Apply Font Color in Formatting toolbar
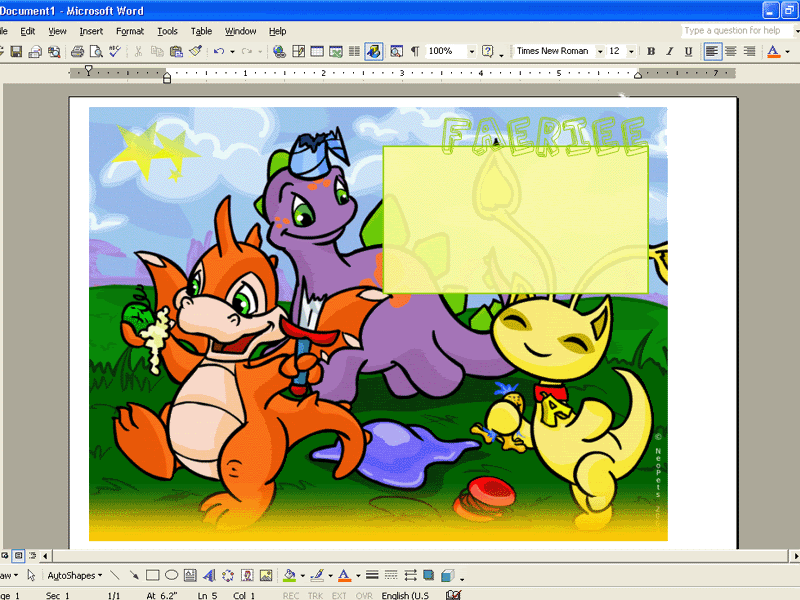The image size is (800, 600). click(774, 51)
